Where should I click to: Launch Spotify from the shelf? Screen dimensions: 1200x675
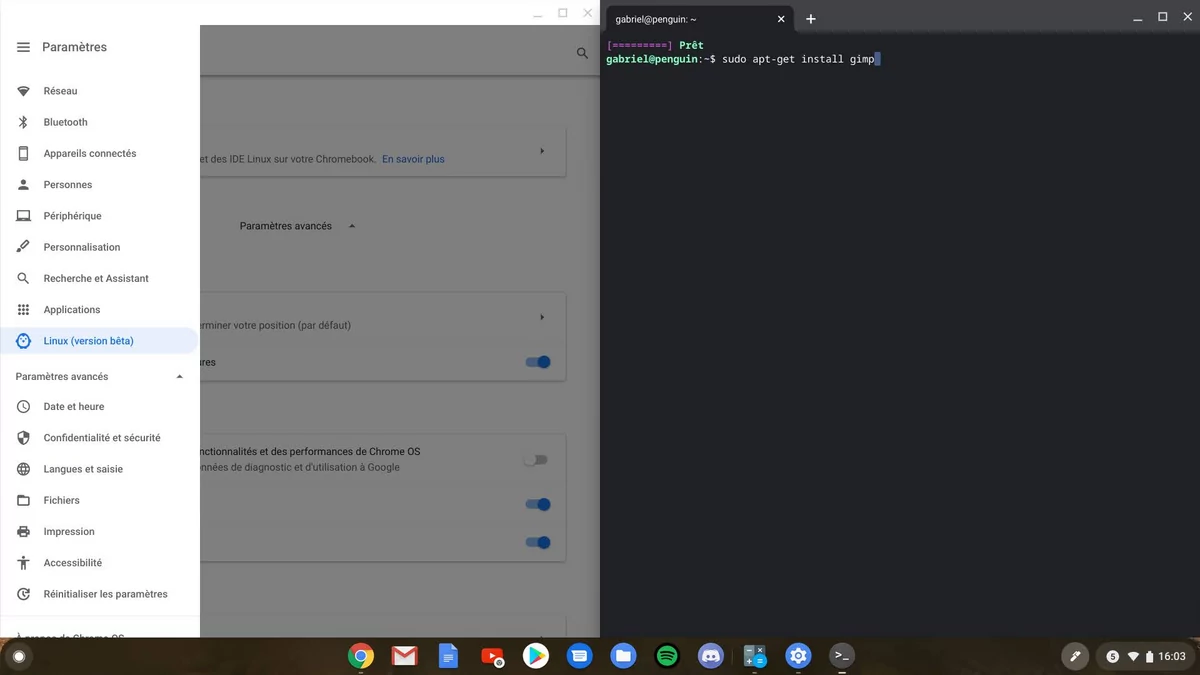pos(667,656)
